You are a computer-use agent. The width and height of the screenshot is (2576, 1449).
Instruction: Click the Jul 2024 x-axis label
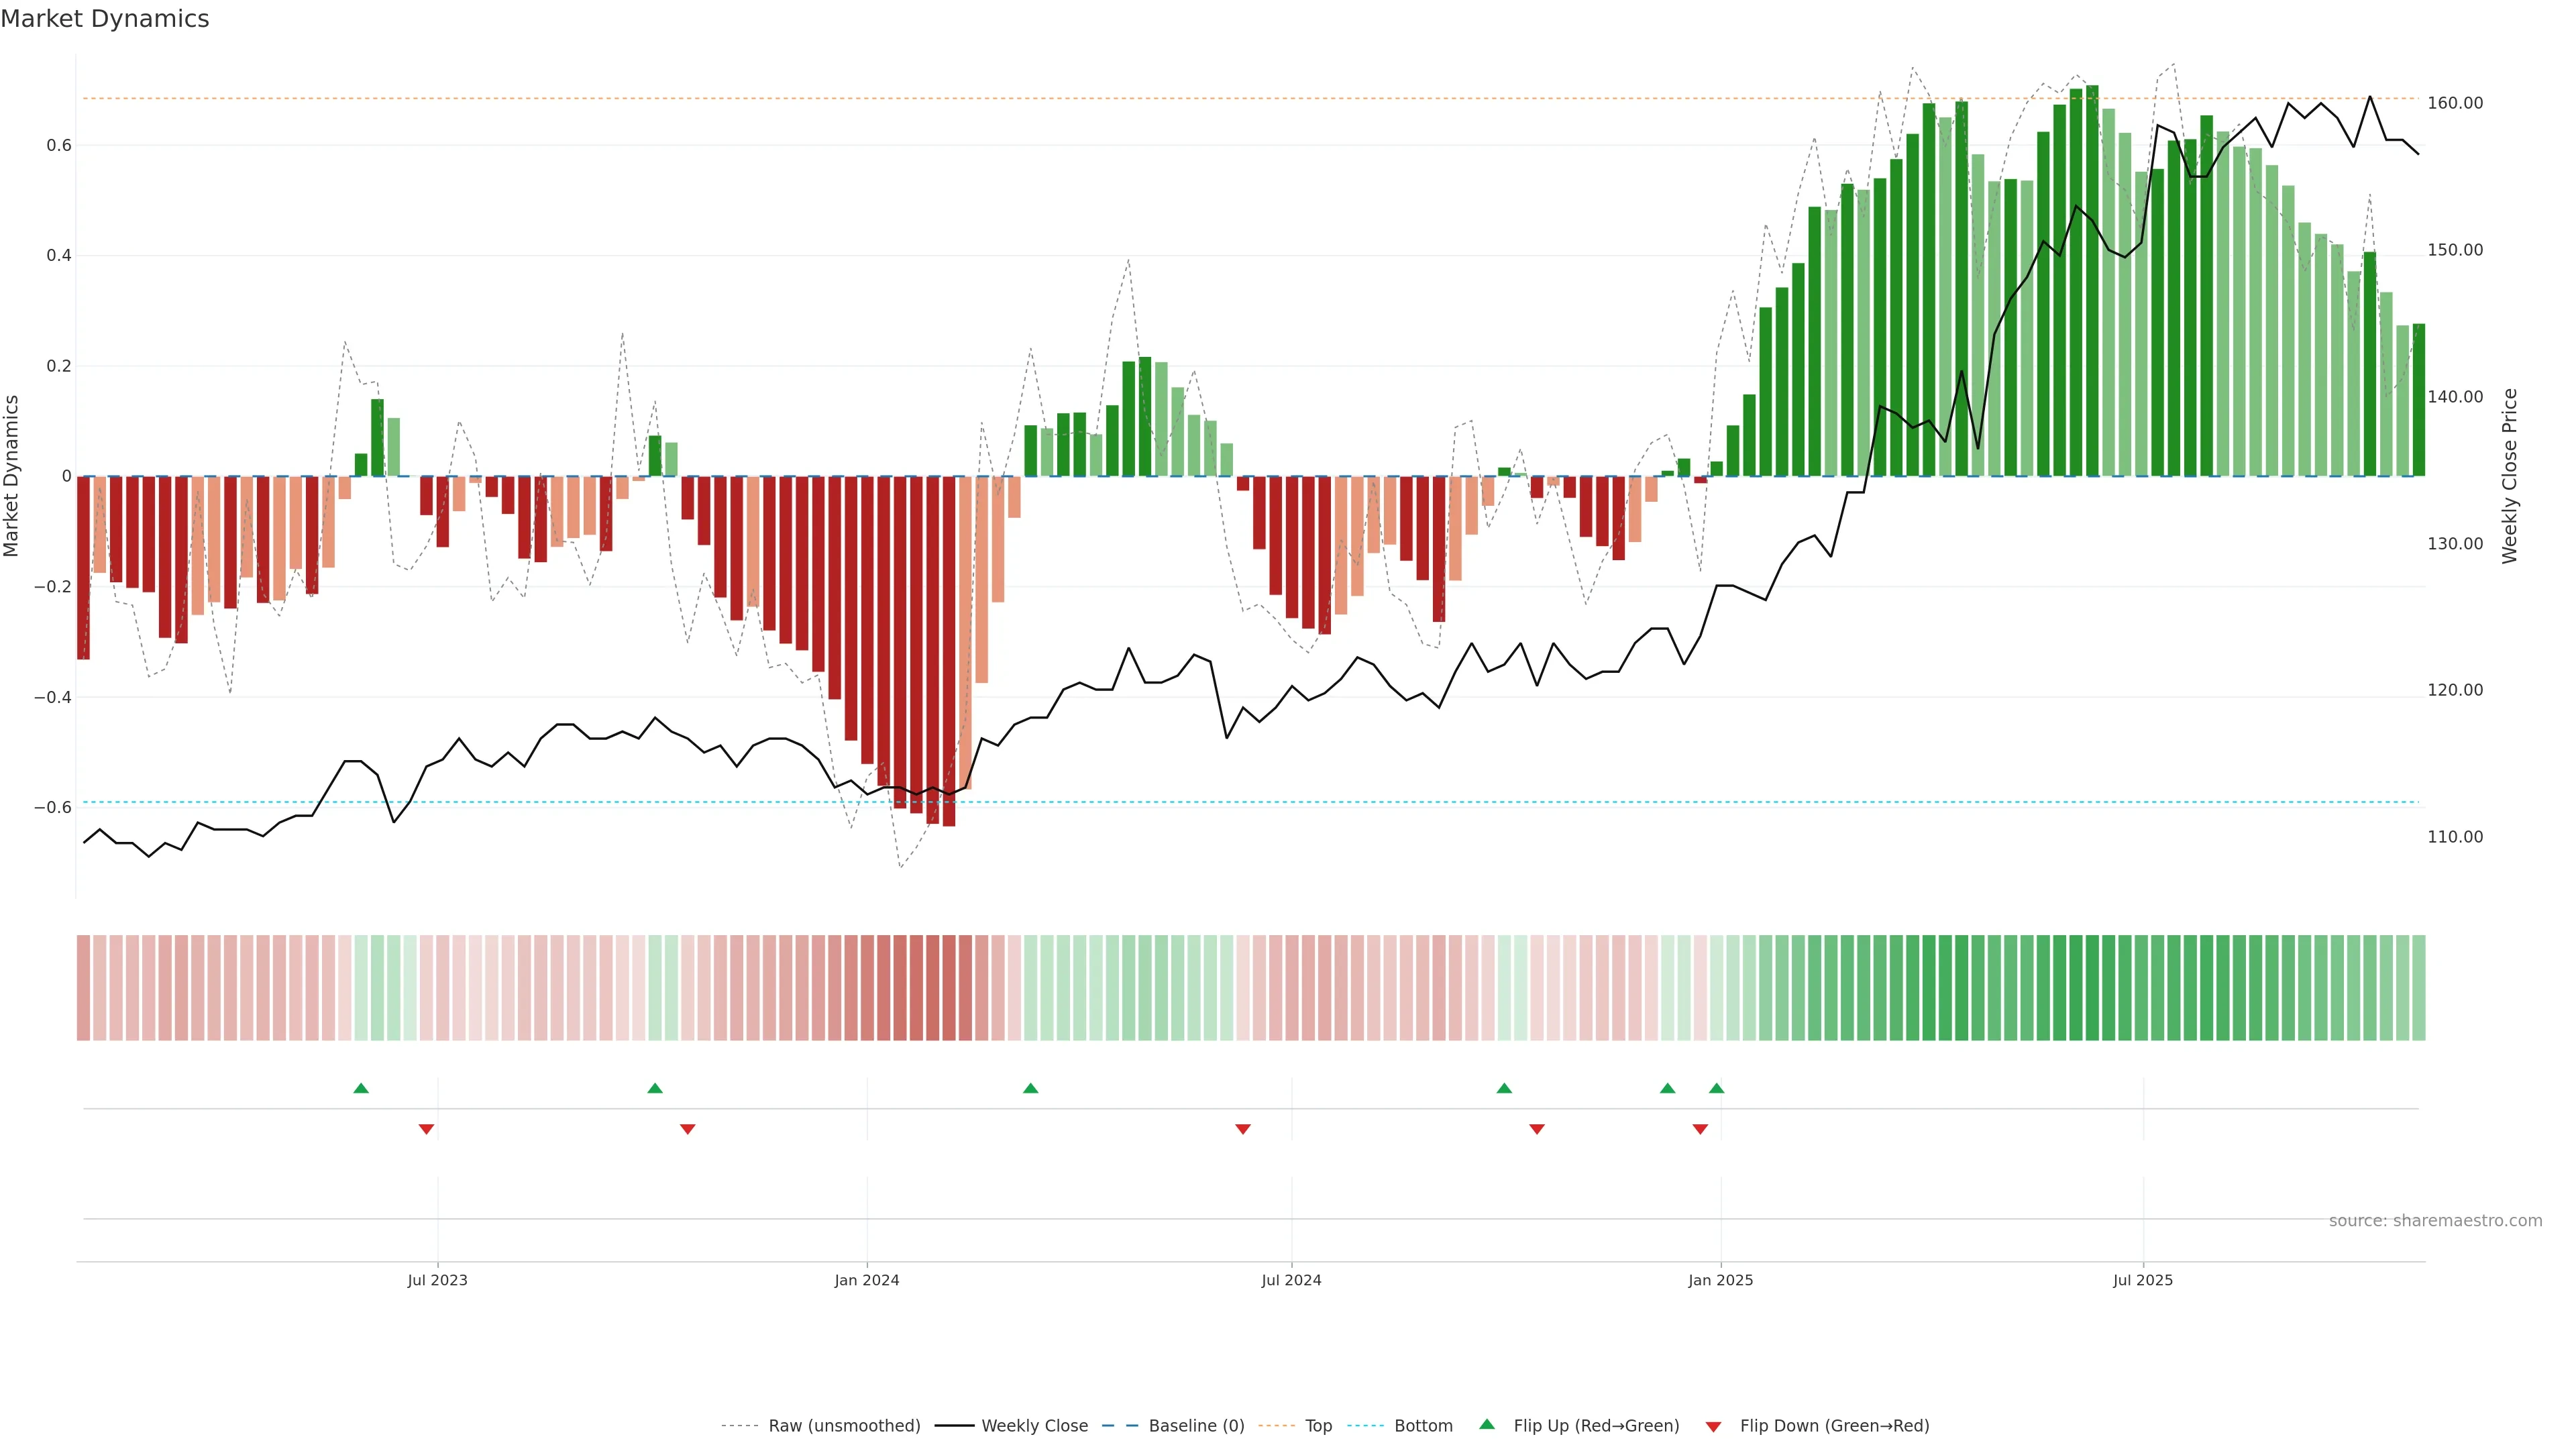(1291, 1280)
